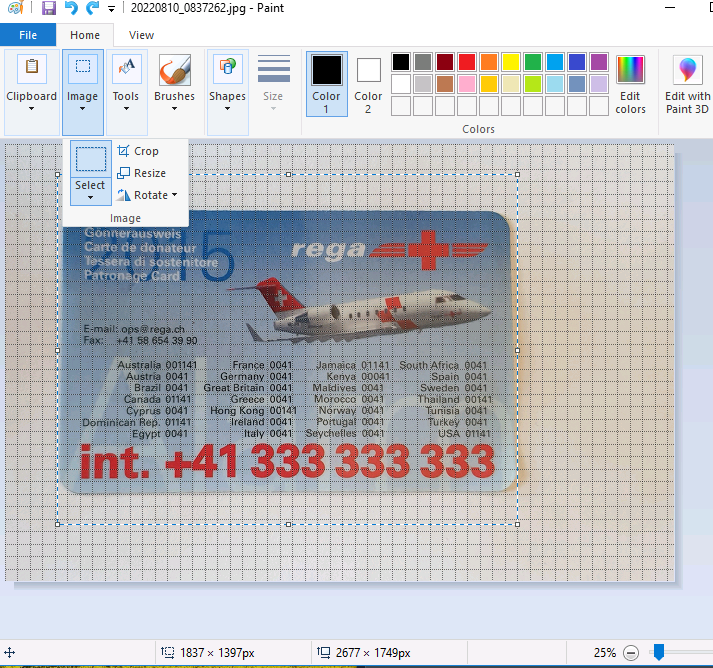
Task: Open the File menu
Action: pos(28,35)
